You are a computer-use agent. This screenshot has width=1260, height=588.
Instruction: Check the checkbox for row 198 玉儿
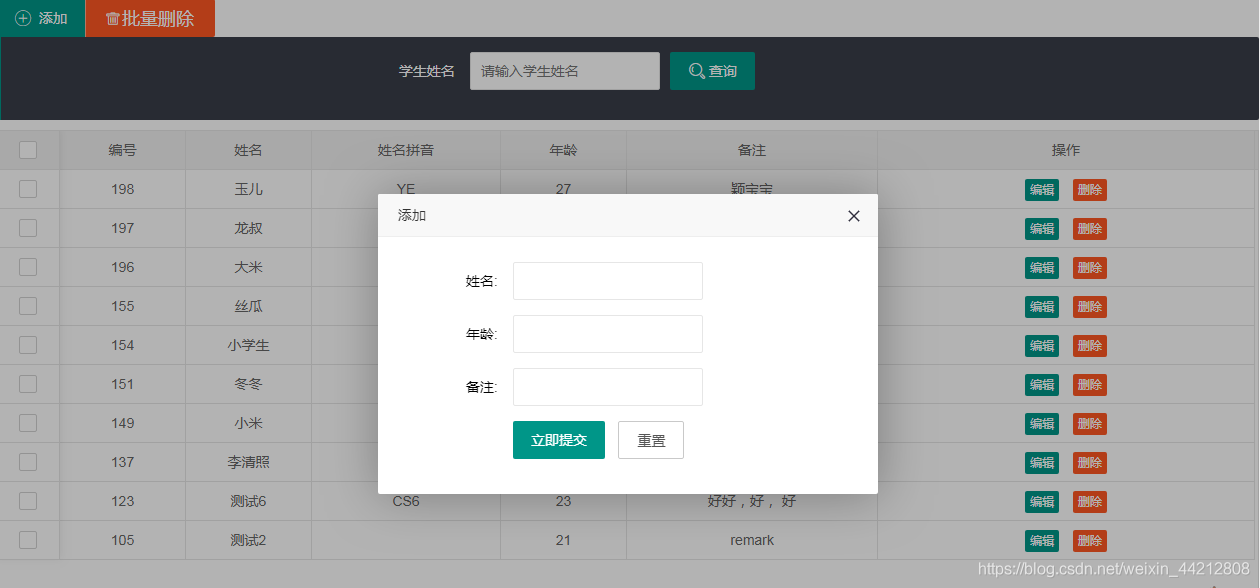pyautogui.click(x=28, y=189)
